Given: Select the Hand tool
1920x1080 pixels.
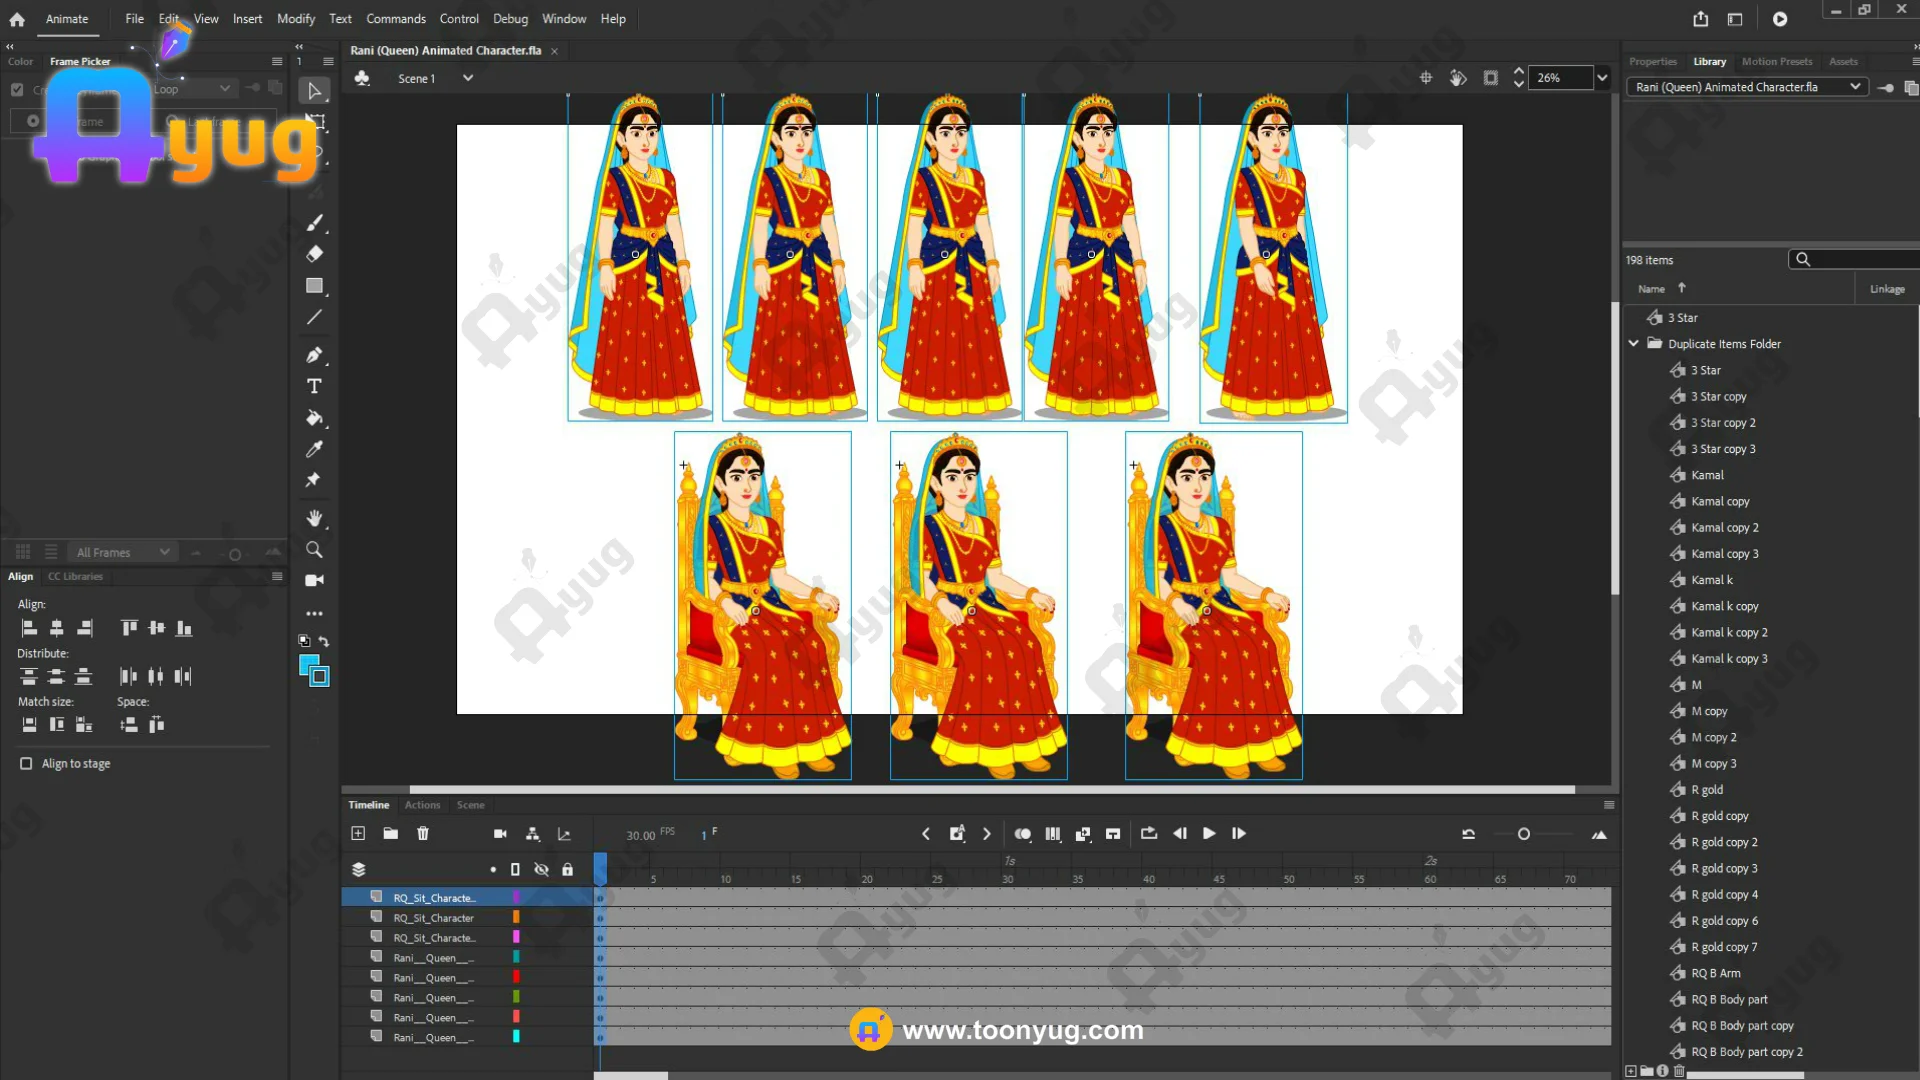Looking at the screenshot, I should (314, 518).
